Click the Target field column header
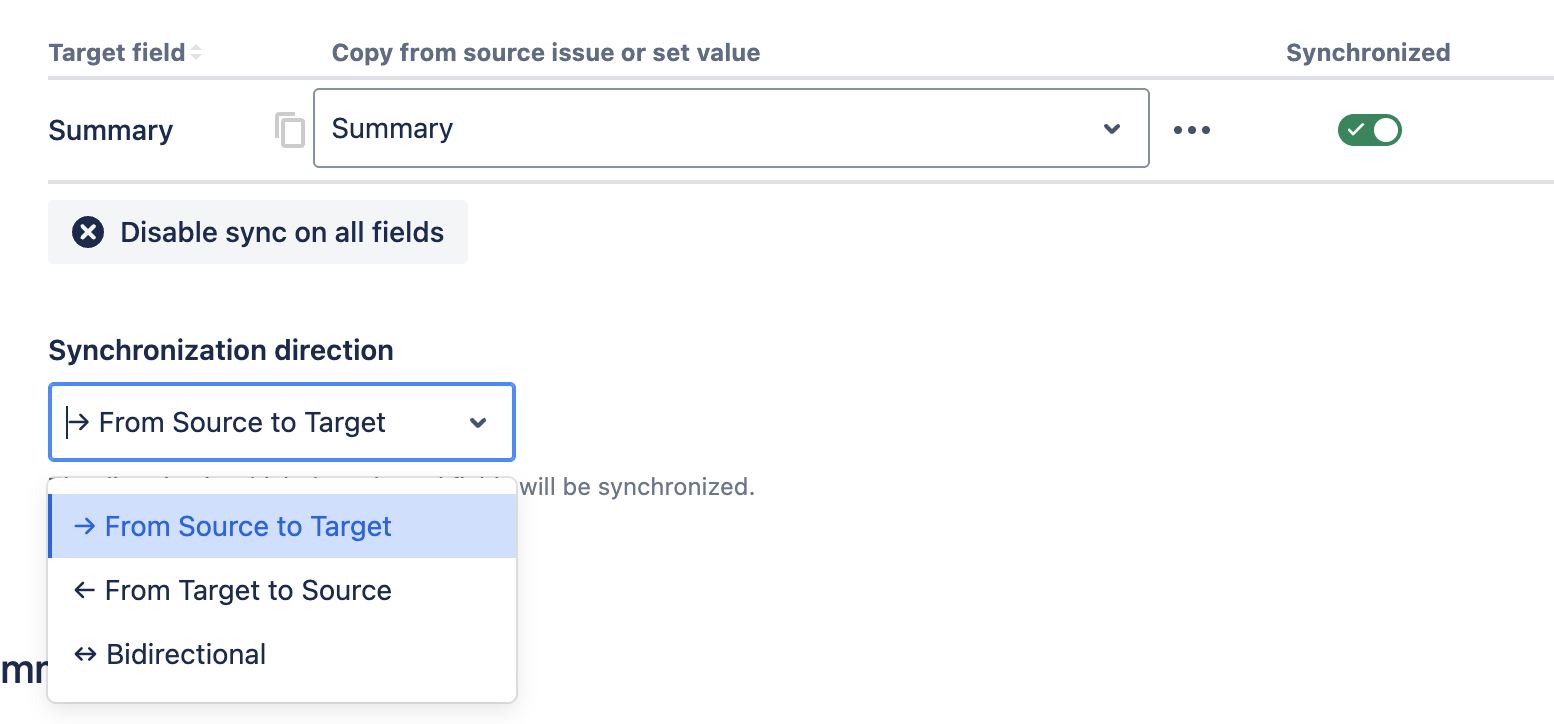This screenshot has height=724, width=1554. click(116, 53)
